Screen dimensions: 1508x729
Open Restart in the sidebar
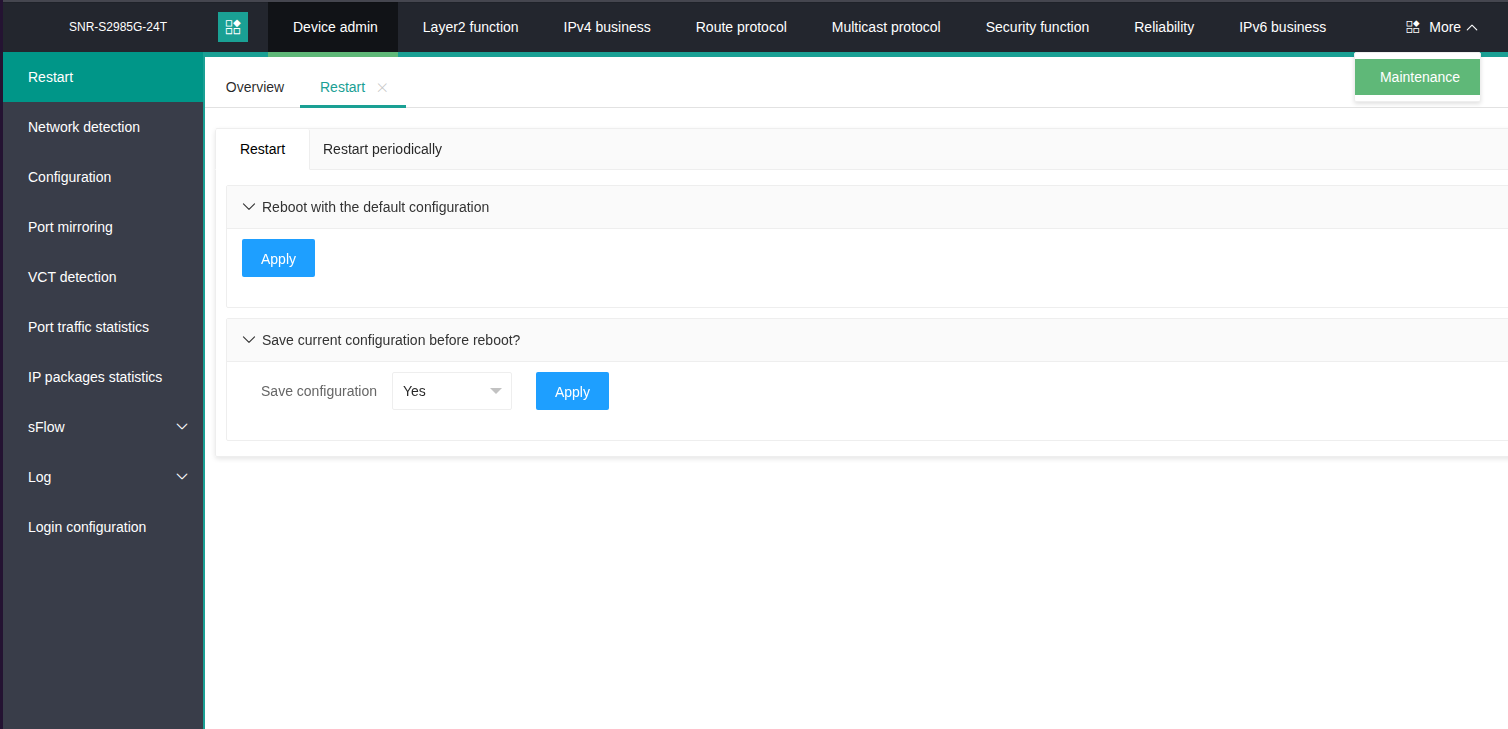[x=102, y=77]
